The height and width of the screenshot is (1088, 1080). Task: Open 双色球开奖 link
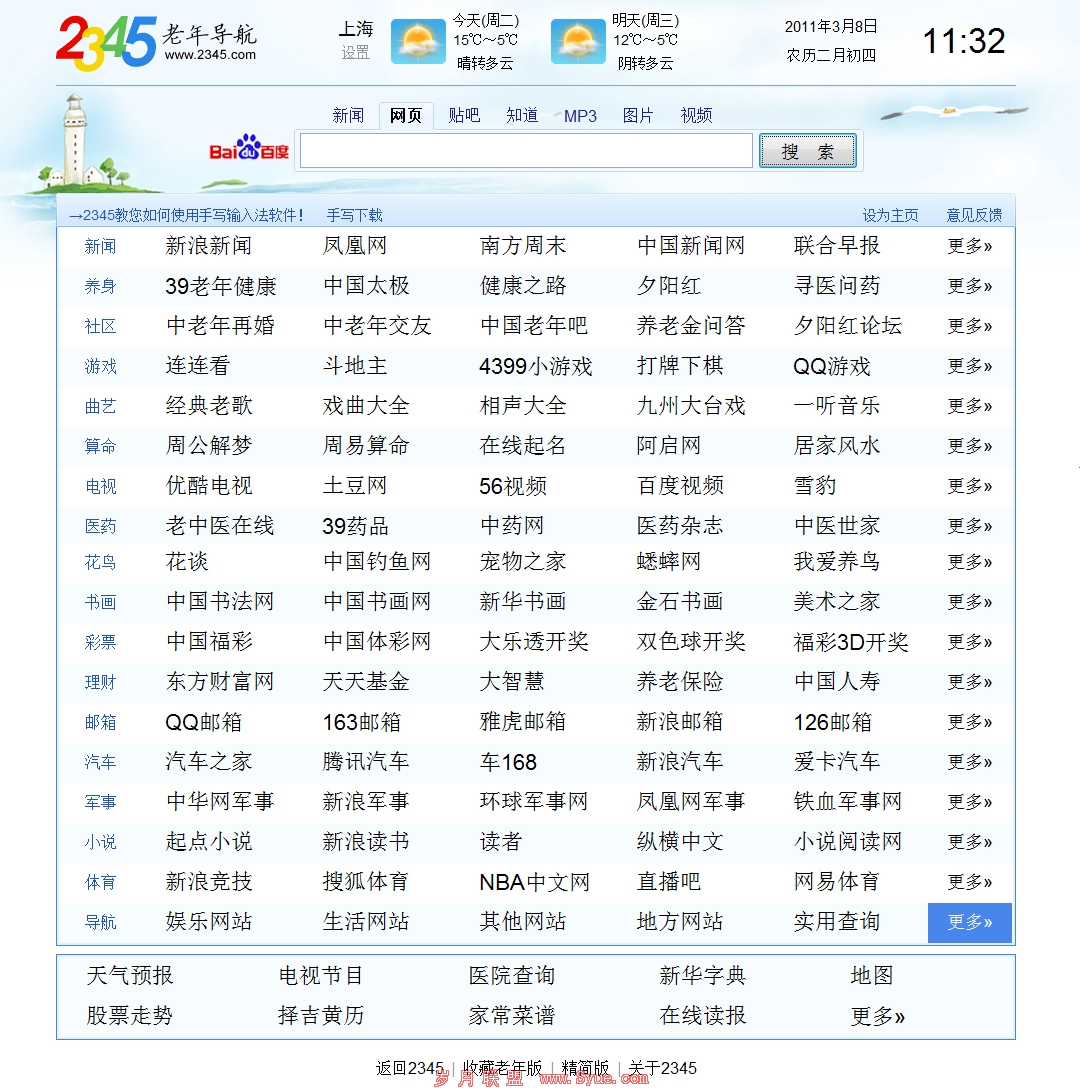(691, 642)
